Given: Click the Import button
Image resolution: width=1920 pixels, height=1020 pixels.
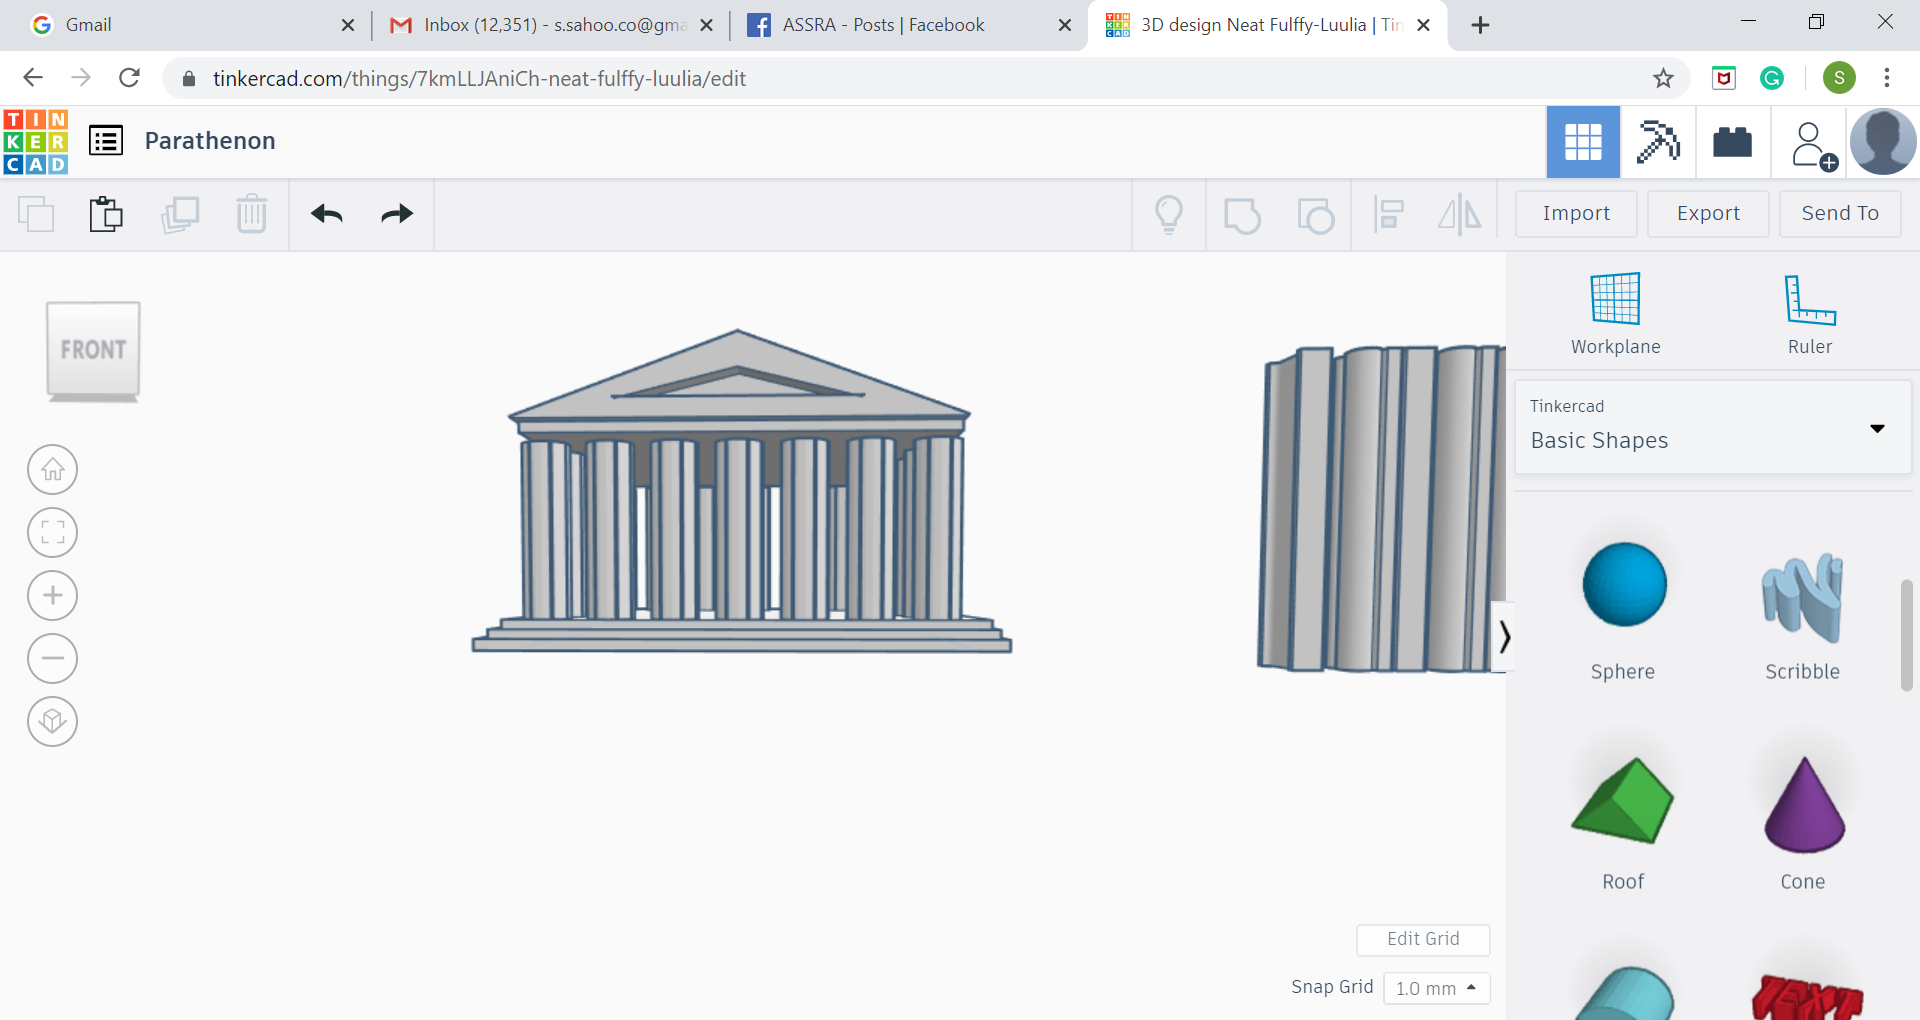Looking at the screenshot, I should 1576,214.
